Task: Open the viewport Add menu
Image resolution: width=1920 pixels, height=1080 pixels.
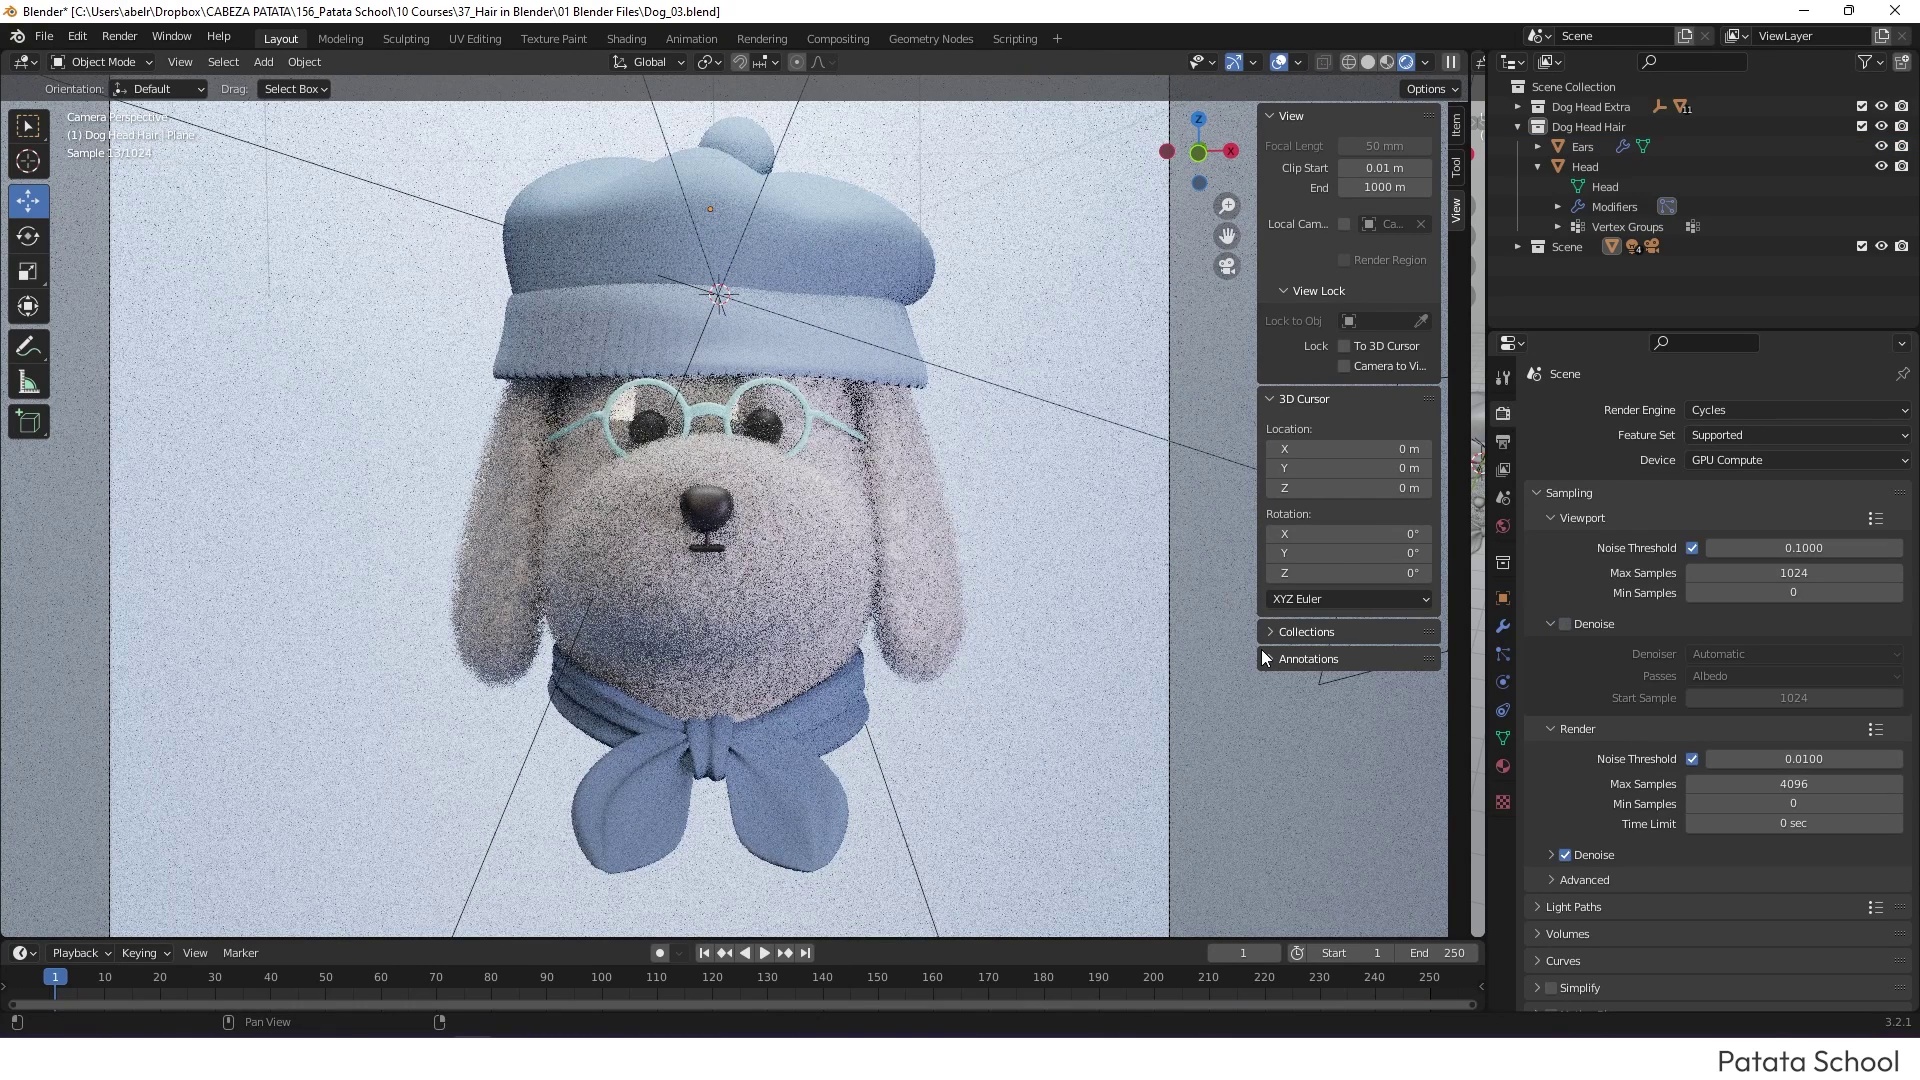Action: point(263,62)
